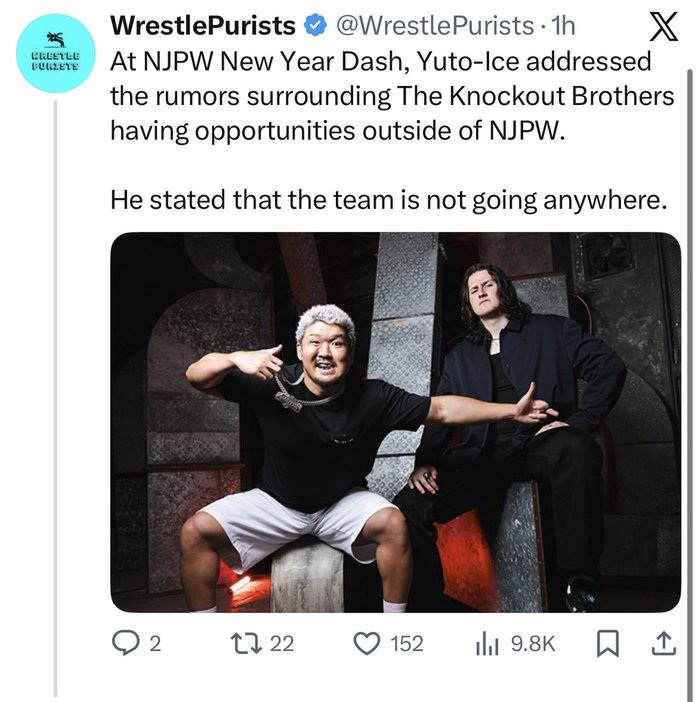Click the repost count 22

click(x=282, y=644)
